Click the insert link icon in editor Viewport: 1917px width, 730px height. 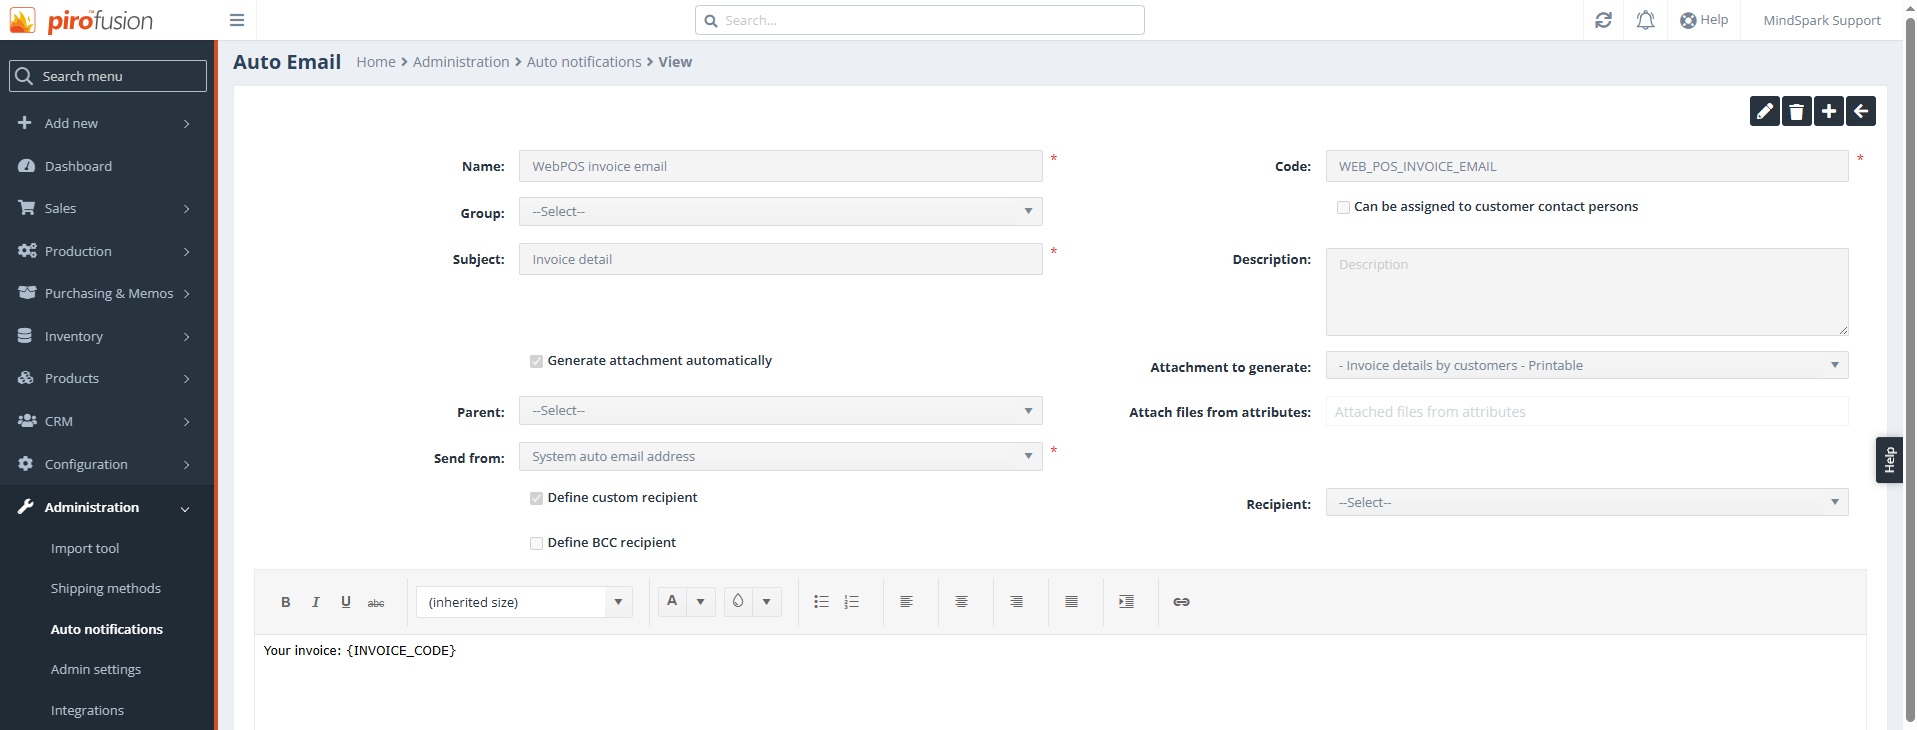point(1181,602)
